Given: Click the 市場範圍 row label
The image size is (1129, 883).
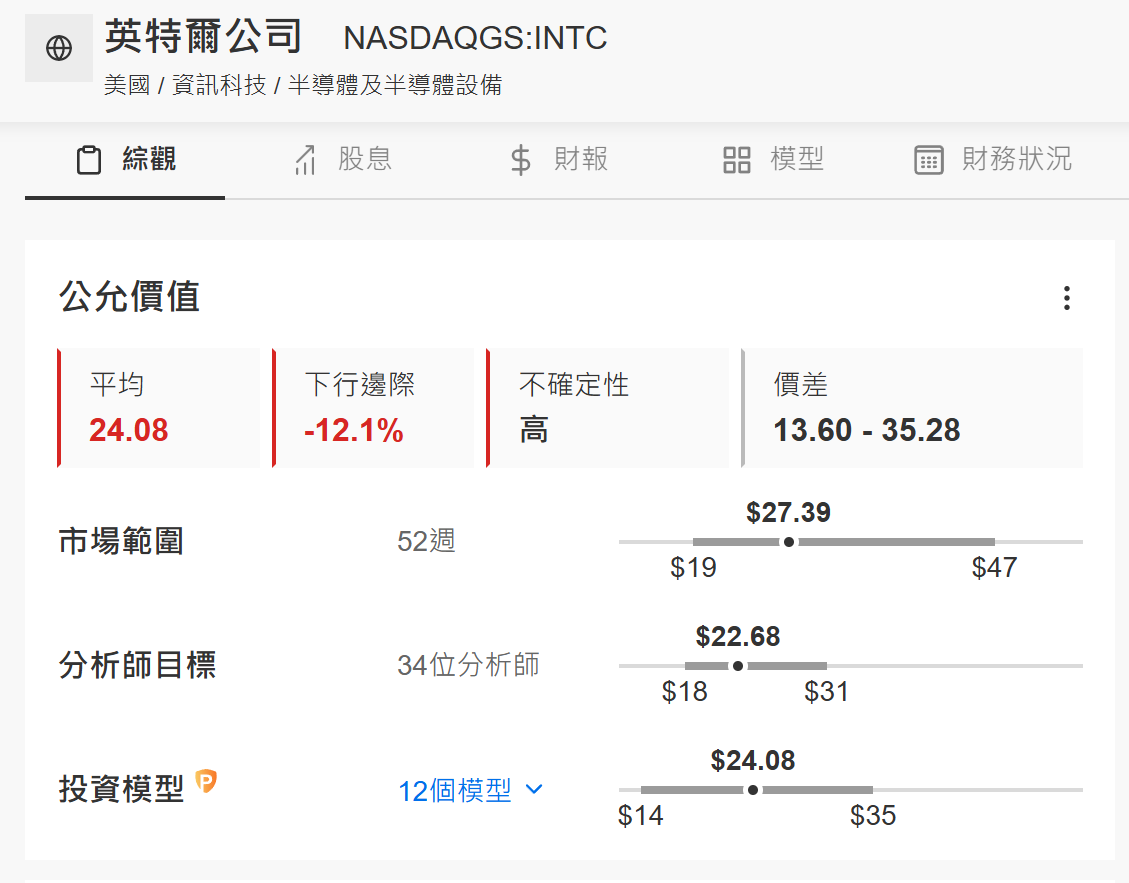Looking at the screenshot, I should (x=121, y=542).
